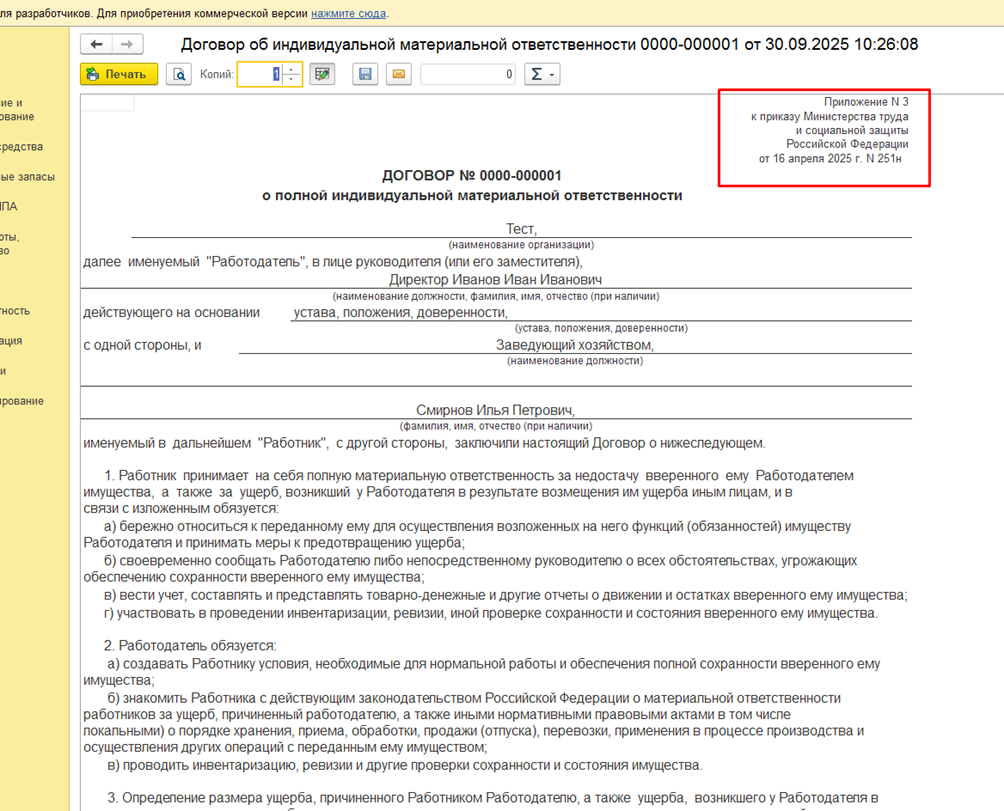1004x811 pixels.
Task: Open print preview magnifier icon
Action: [x=179, y=74]
